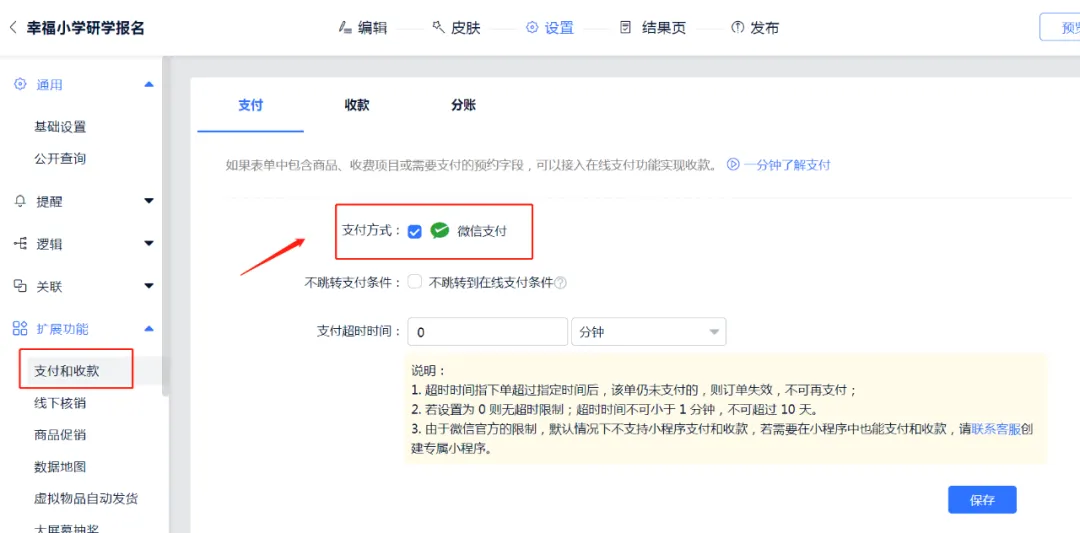The image size is (1080, 533).
Task: Collapse the 通用 sidebar section
Action: [149, 85]
